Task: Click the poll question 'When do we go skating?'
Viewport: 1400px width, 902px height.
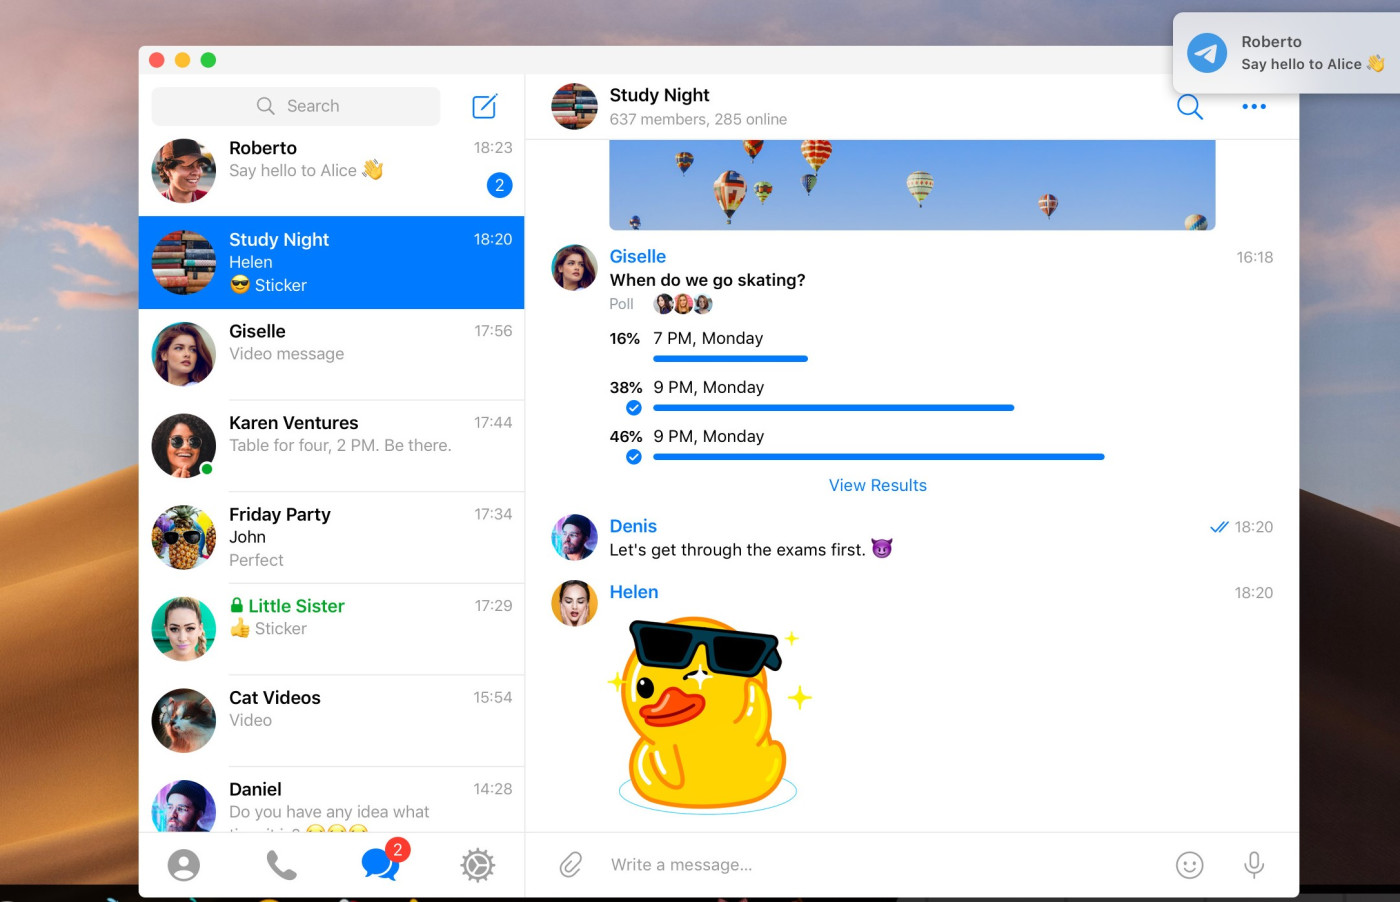Action: 707,280
